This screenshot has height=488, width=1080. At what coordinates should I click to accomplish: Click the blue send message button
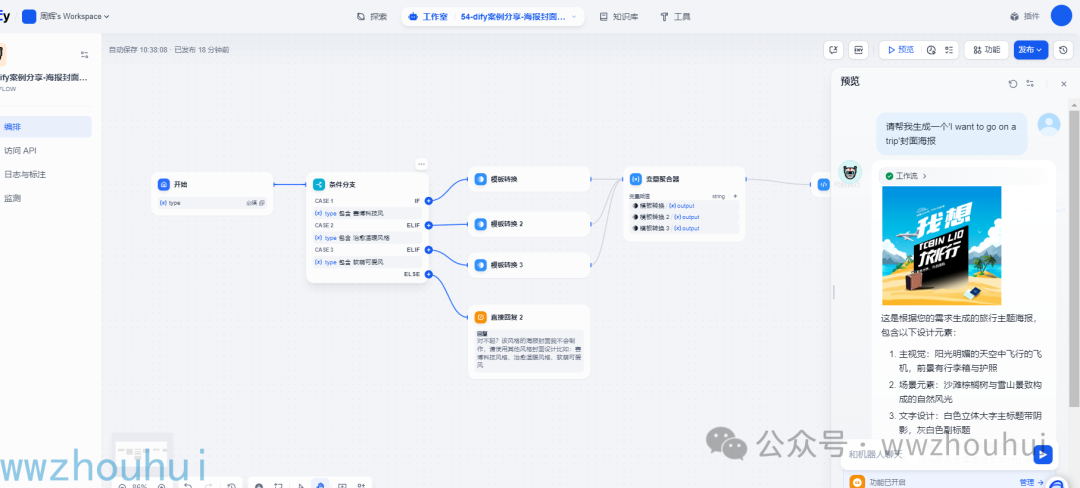pyautogui.click(x=1043, y=454)
